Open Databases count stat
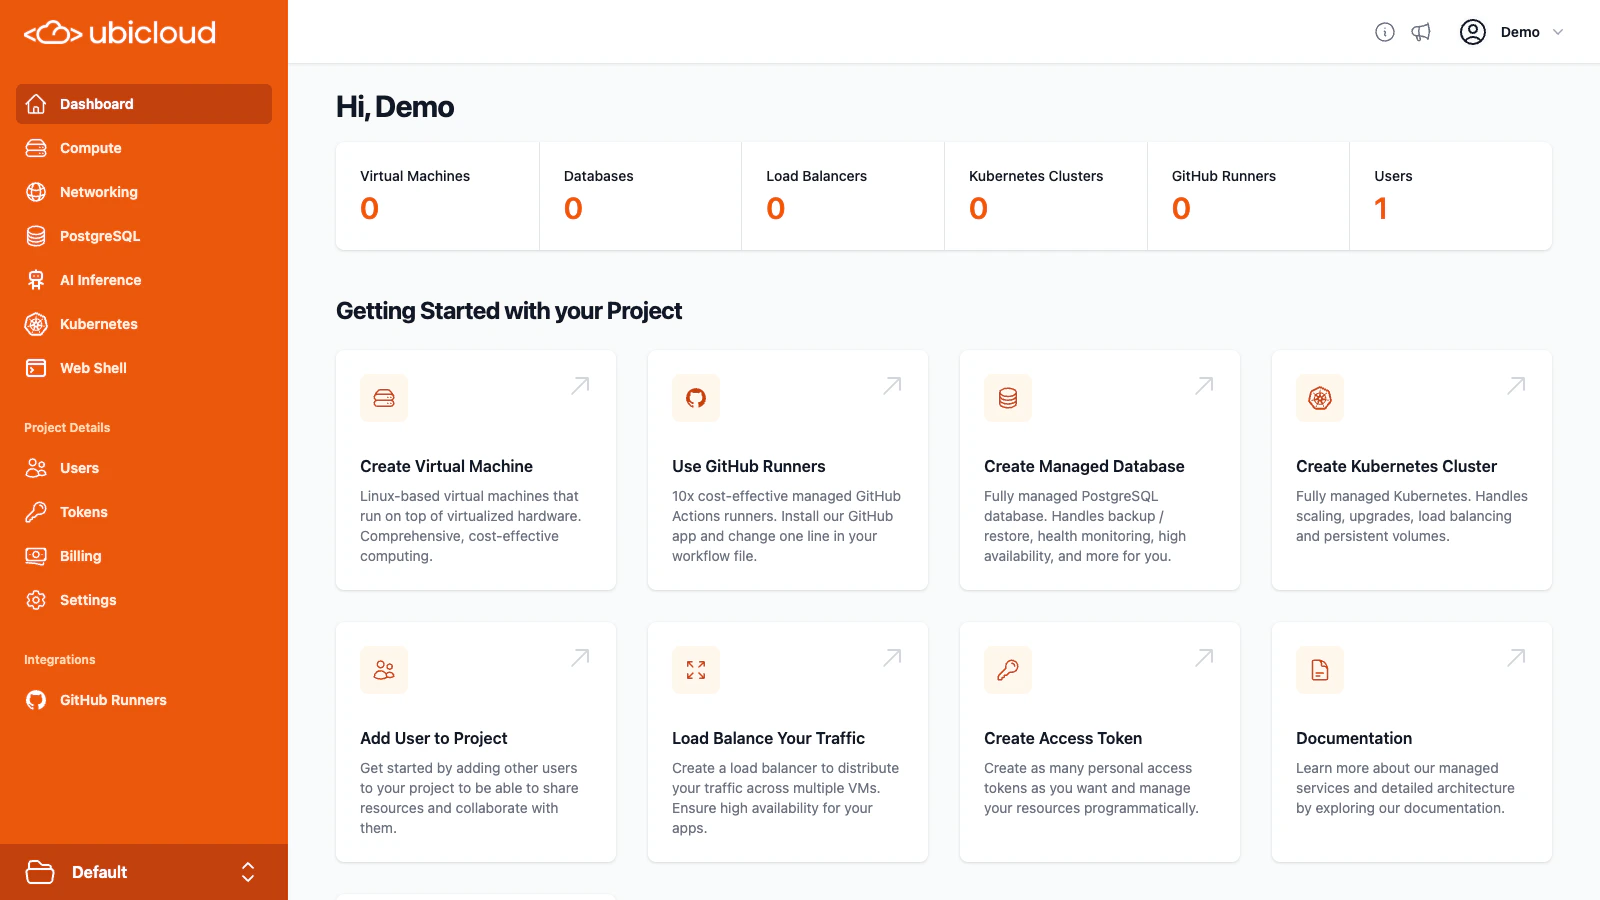This screenshot has width=1600, height=900. (640, 196)
